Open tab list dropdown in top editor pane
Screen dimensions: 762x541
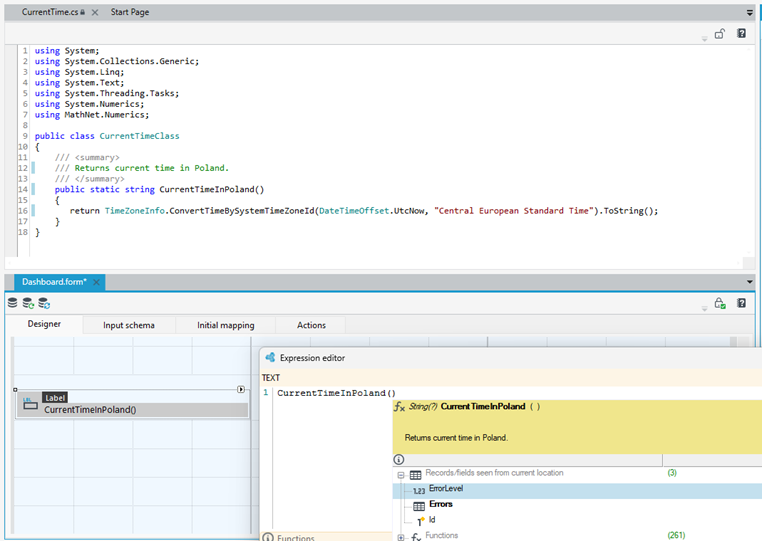(749, 13)
